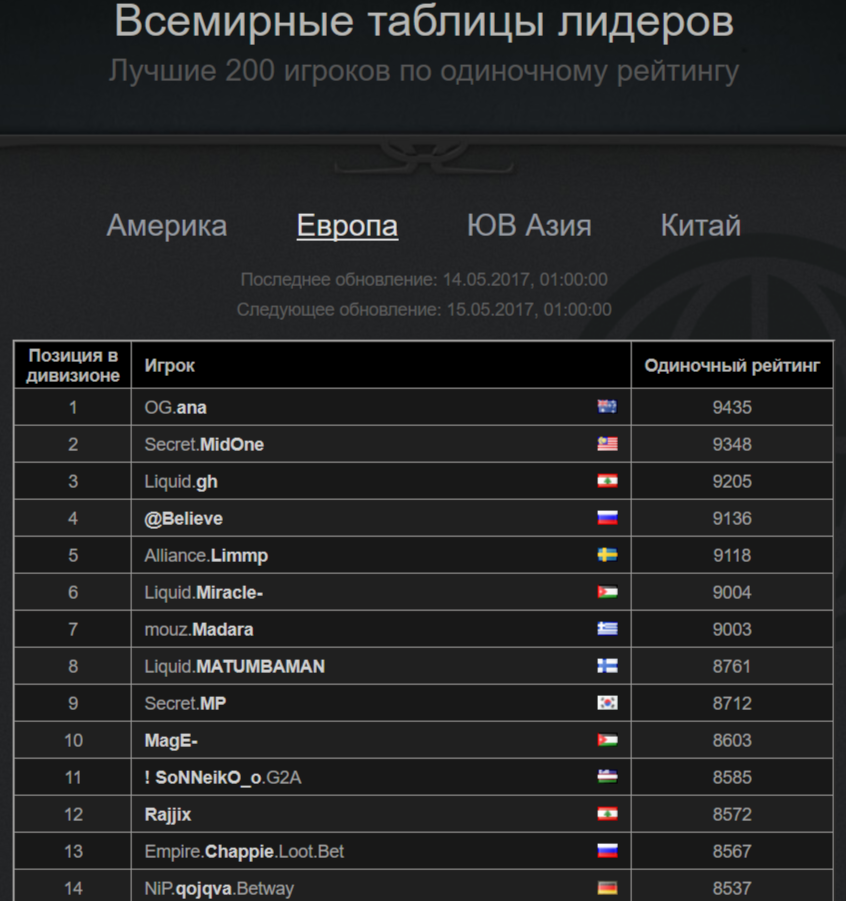Click the Finnish flag beside Liquid.MATUMBAMAN
The image size is (846, 901).
pos(607,666)
